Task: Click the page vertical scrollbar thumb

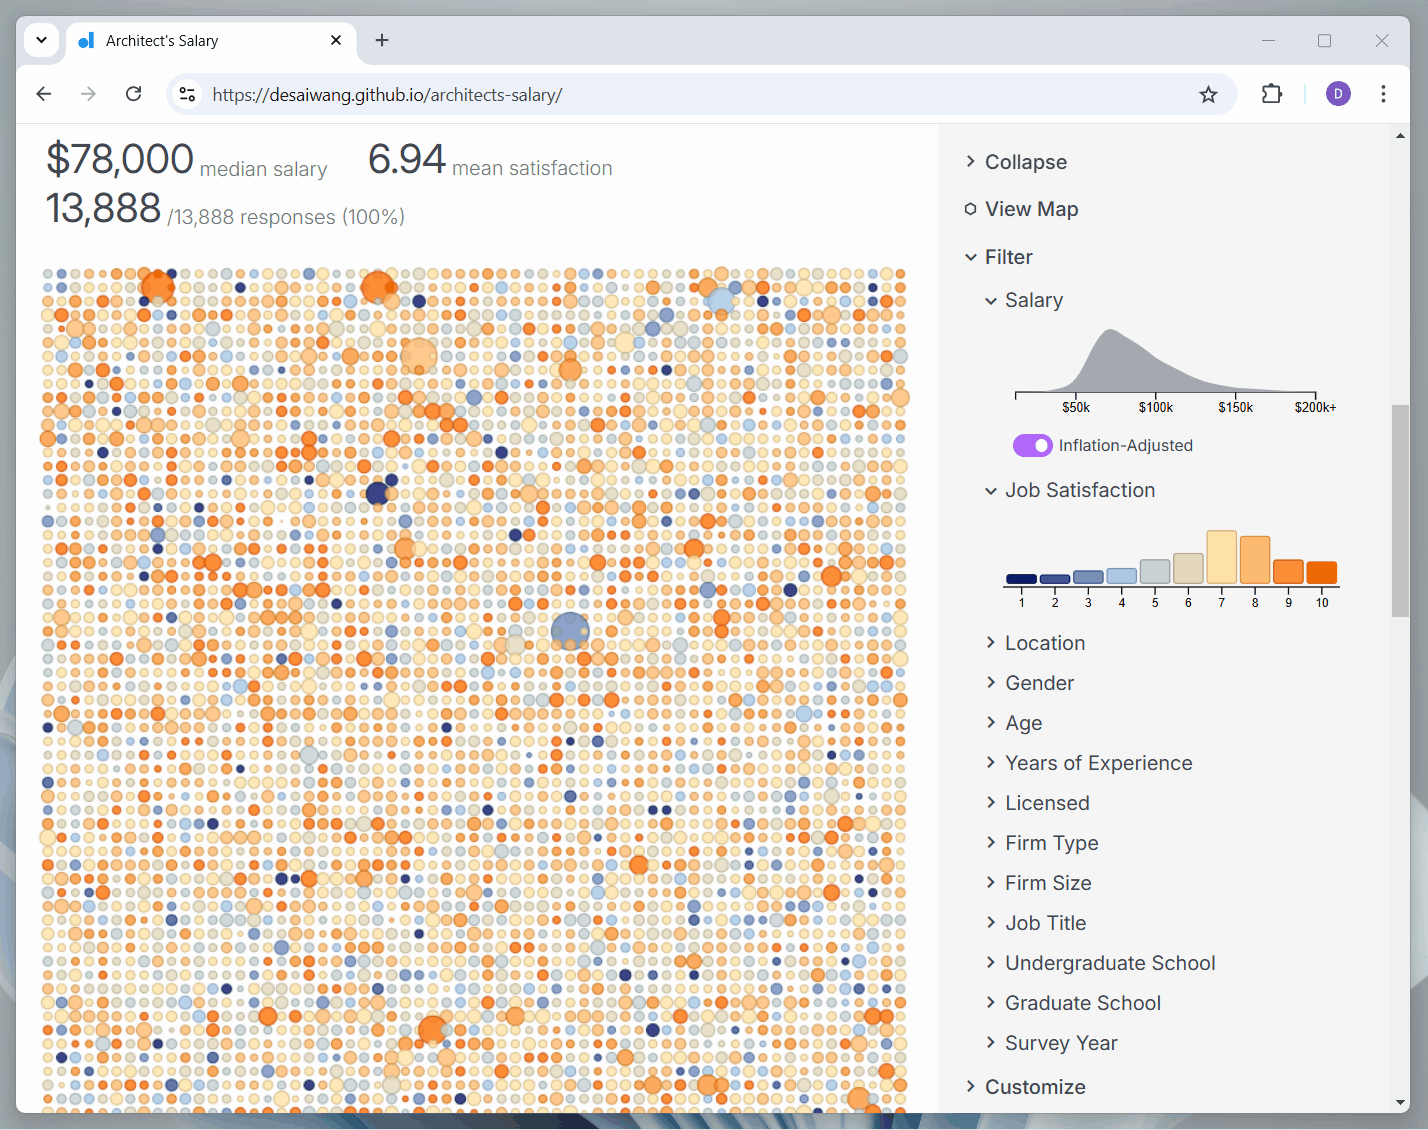Action: click(1400, 510)
